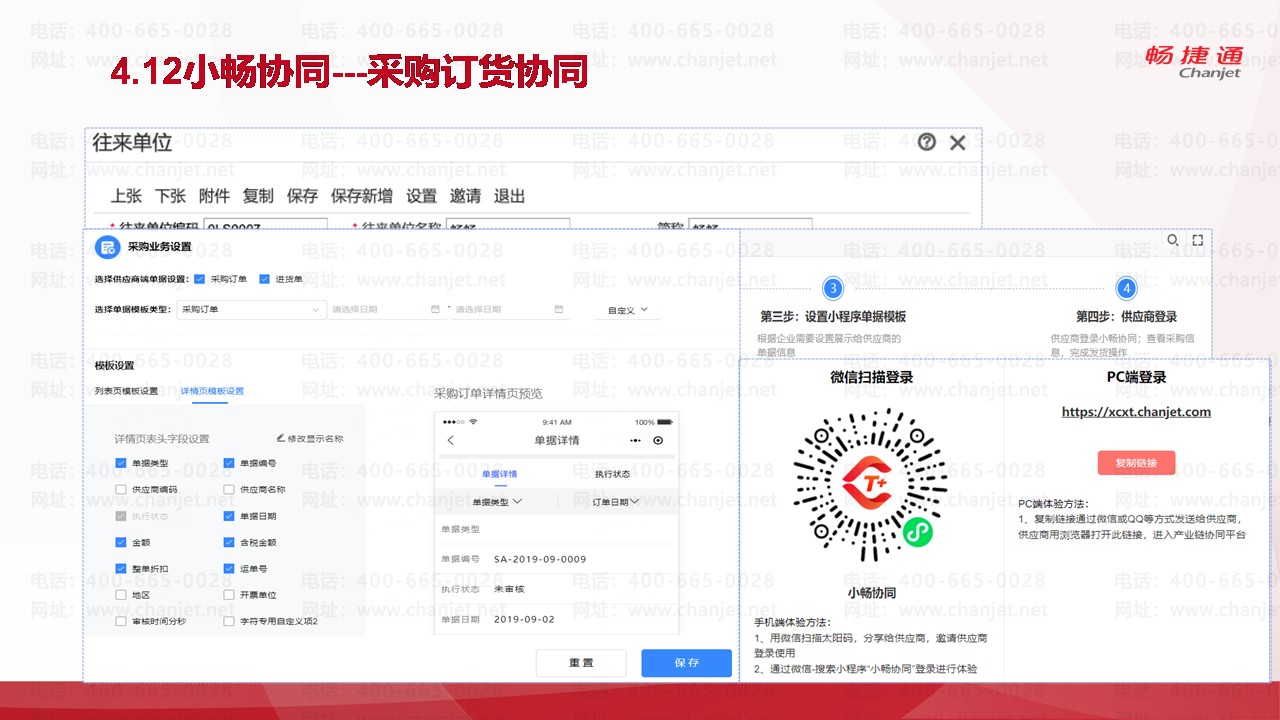Tap the target circle icon in the phone preview
The image size is (1280, 720).
(658, 440)
